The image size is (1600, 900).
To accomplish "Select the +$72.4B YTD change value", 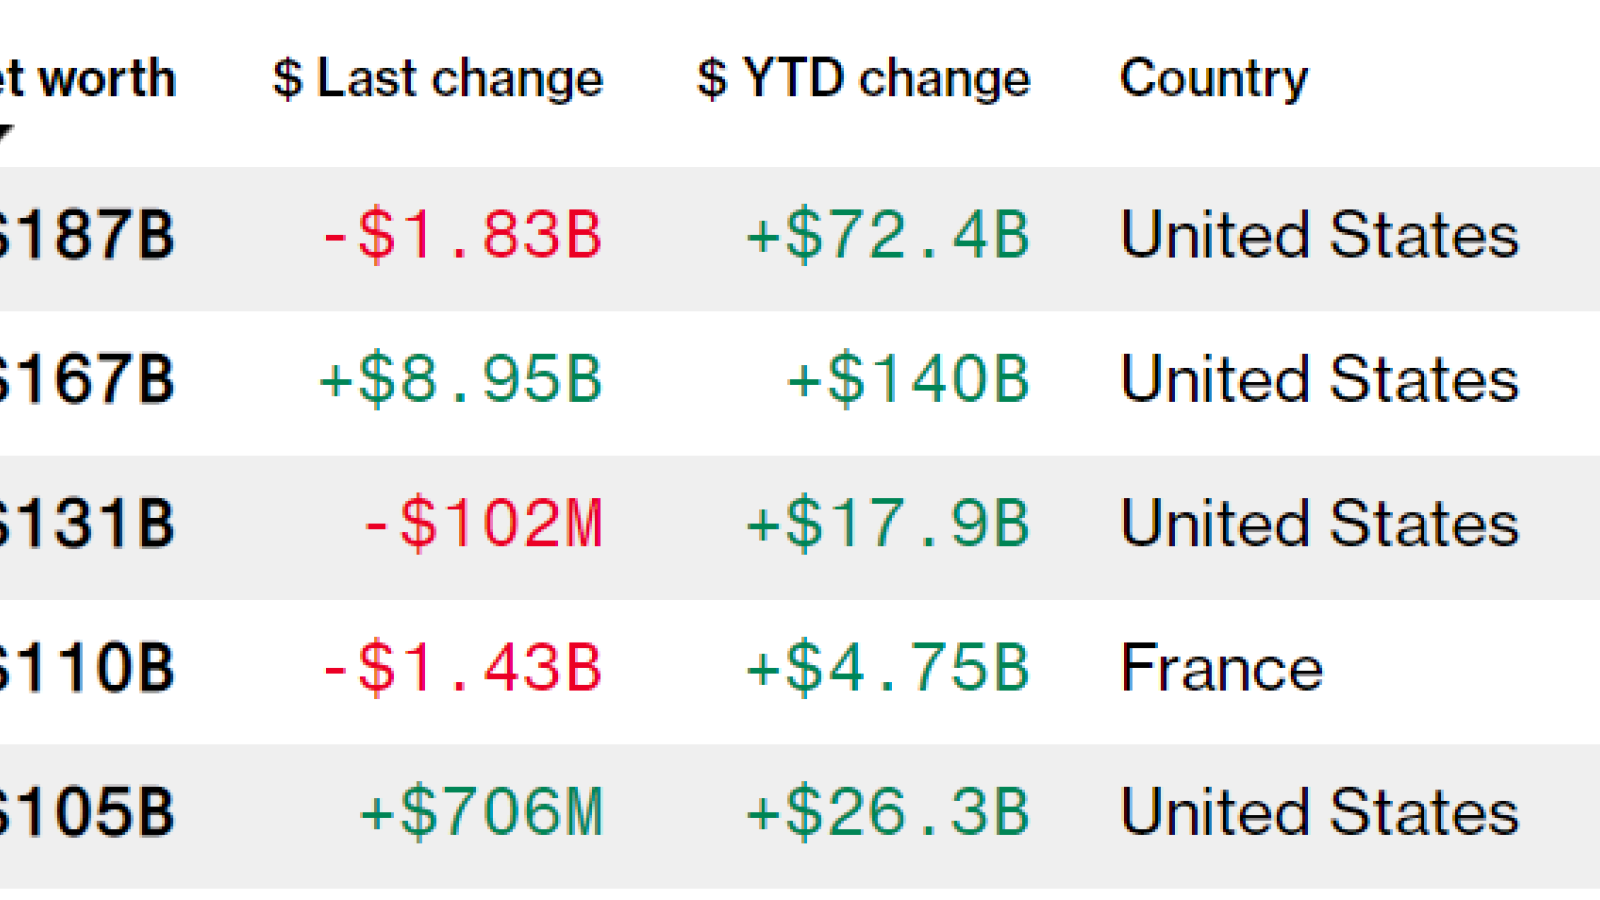I will click(x=888, y=236).
